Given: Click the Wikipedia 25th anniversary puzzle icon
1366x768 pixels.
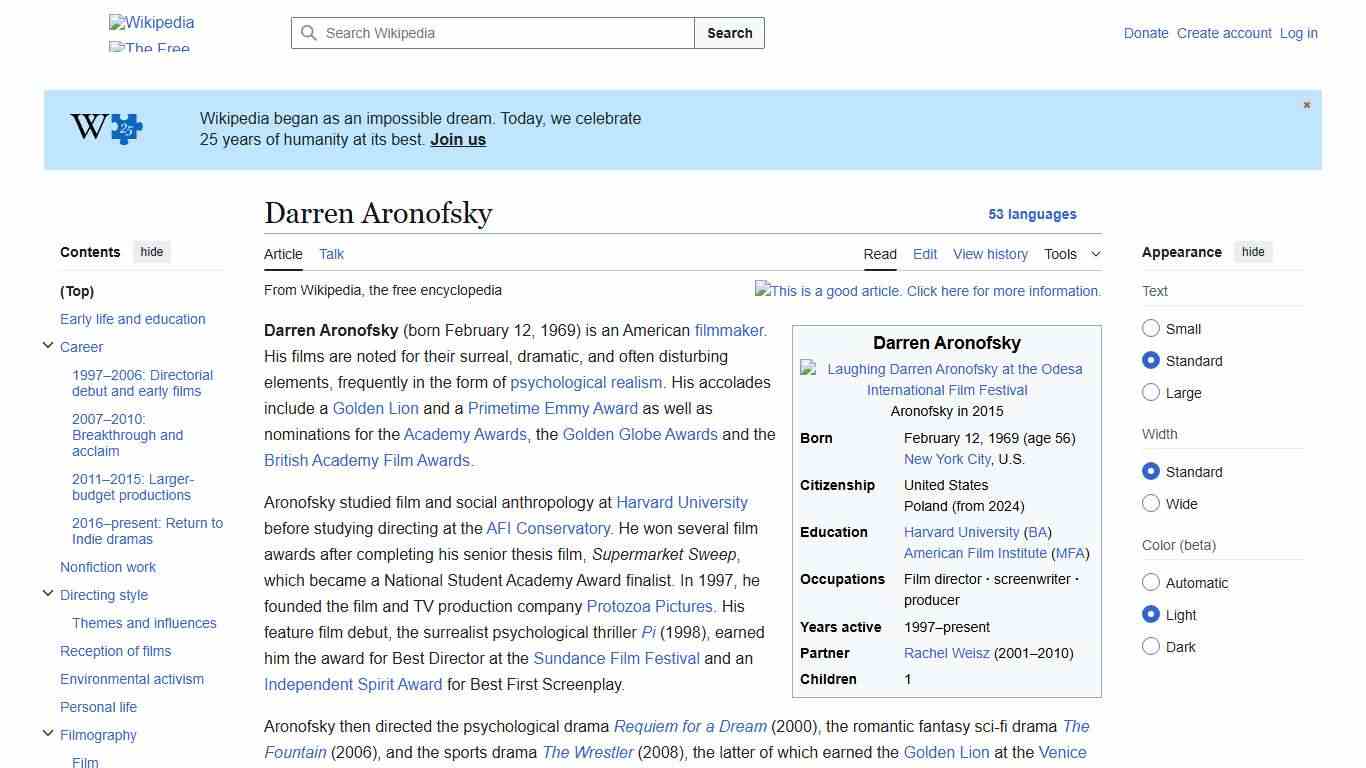Looking at the screenshot, I should coord(123,128).
